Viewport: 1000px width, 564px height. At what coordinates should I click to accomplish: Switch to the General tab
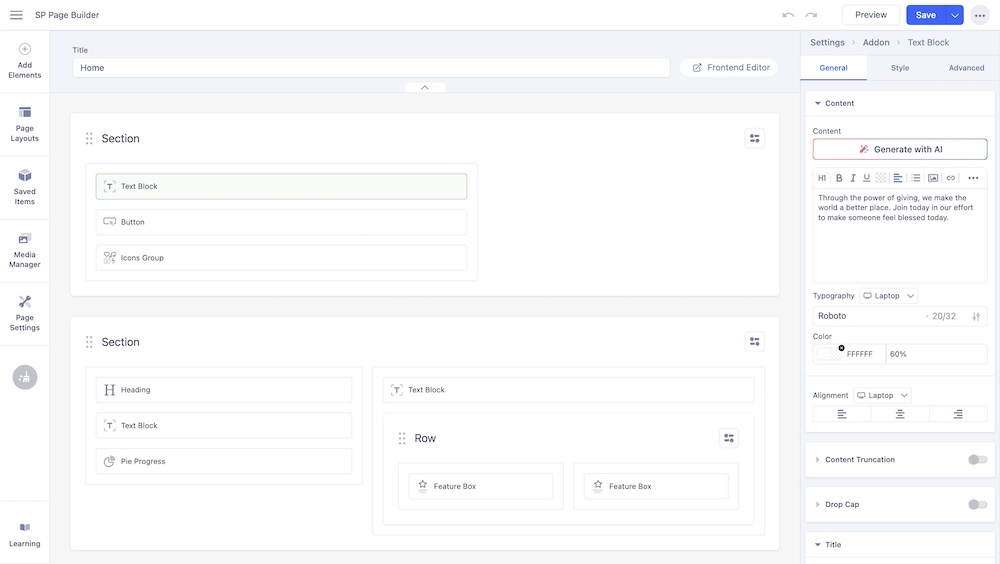click(x=834, y=68)
